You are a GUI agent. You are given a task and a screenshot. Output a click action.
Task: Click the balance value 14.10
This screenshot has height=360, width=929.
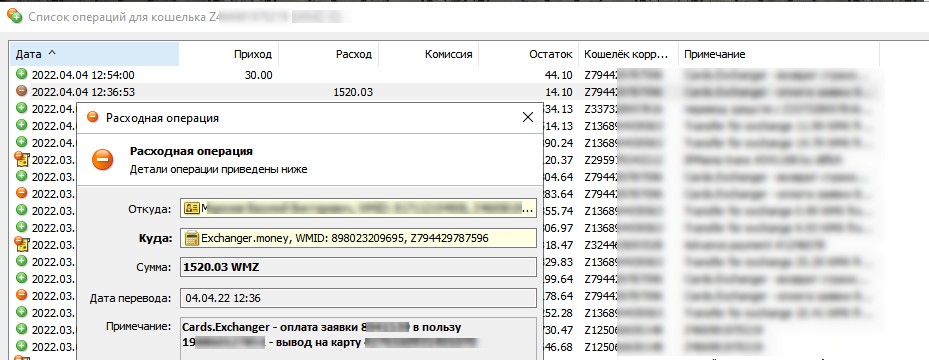559,92
